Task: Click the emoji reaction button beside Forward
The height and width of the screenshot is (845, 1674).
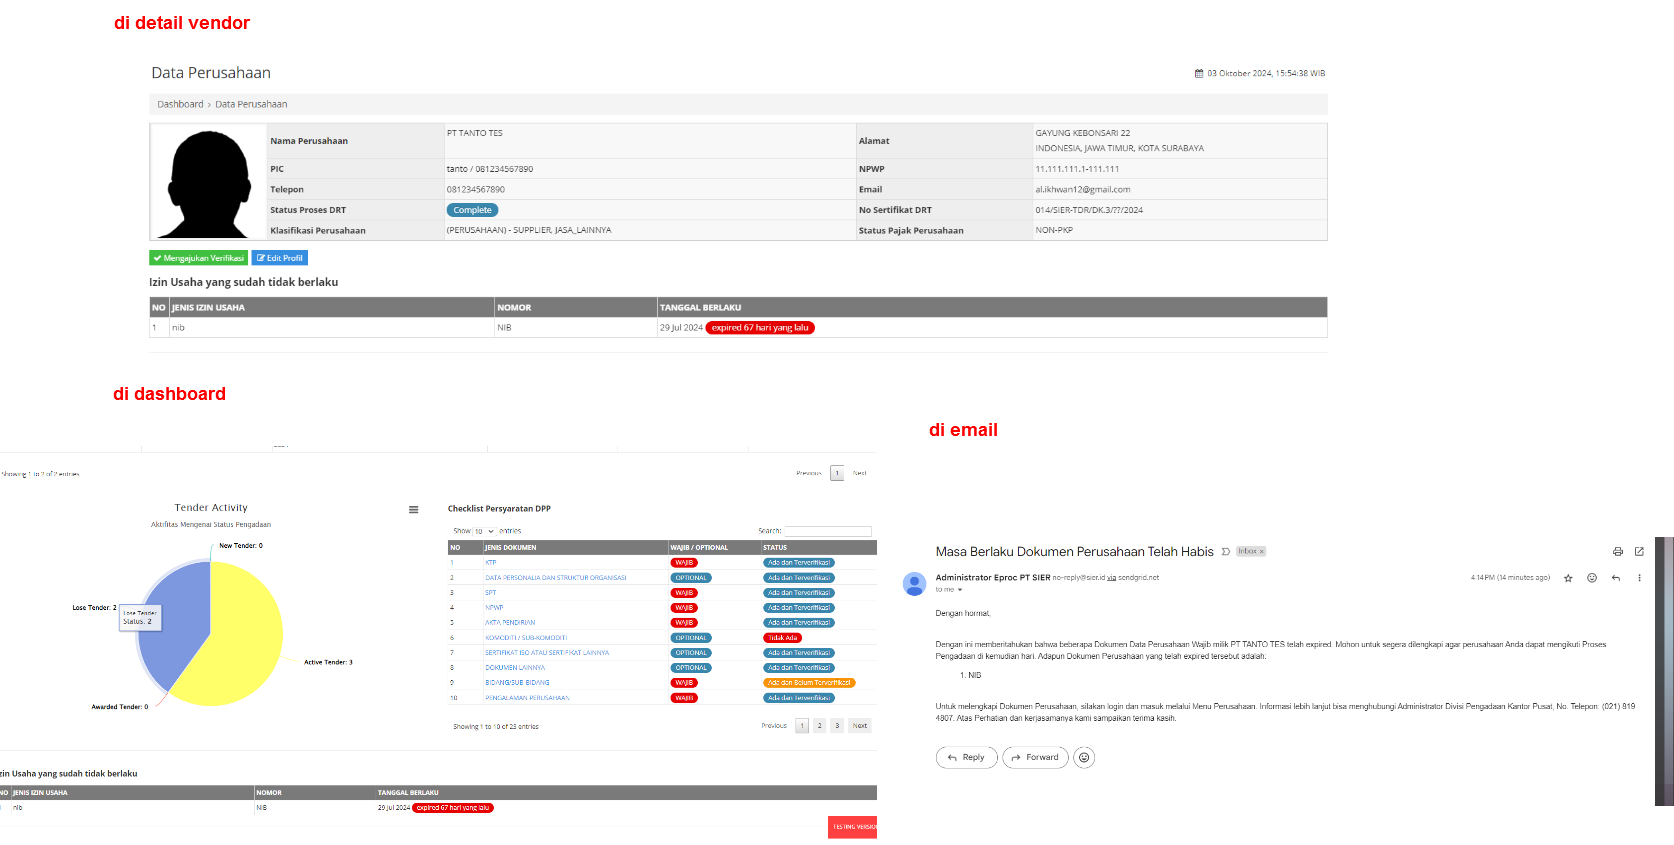Action: click(x=1084, y=758)
